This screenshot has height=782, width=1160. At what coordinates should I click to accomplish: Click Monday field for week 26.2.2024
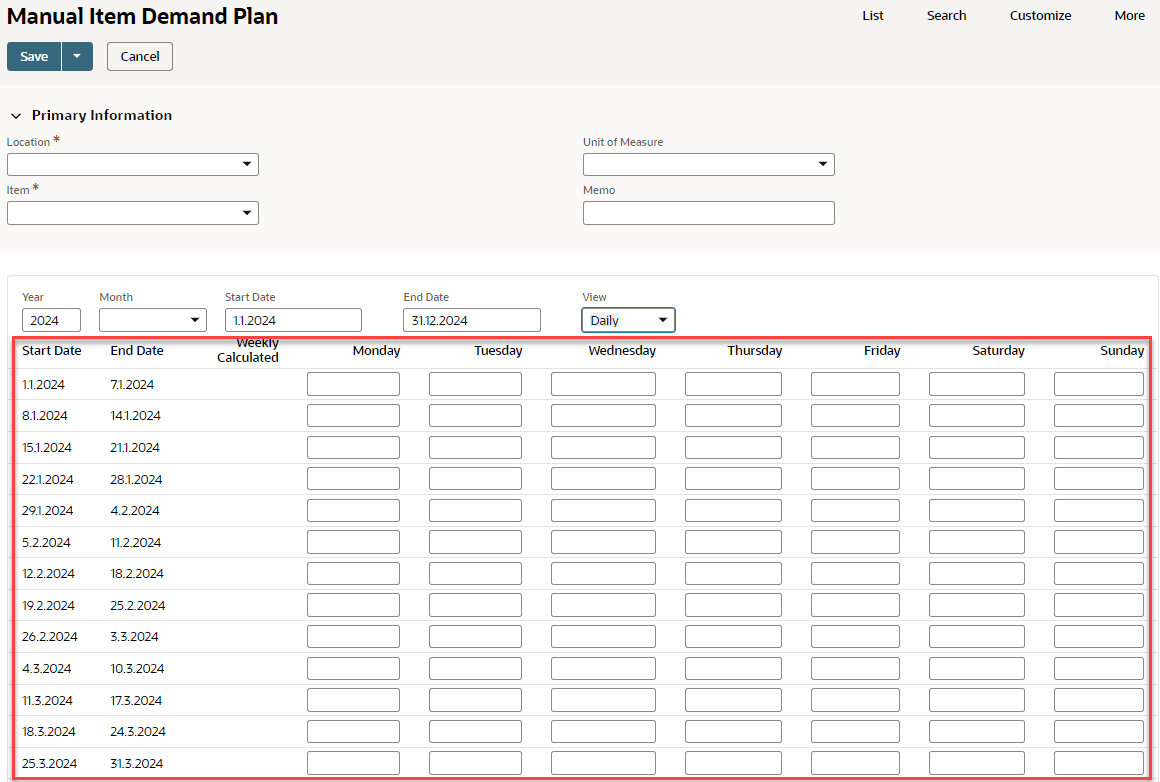click(x=354, y=637)
